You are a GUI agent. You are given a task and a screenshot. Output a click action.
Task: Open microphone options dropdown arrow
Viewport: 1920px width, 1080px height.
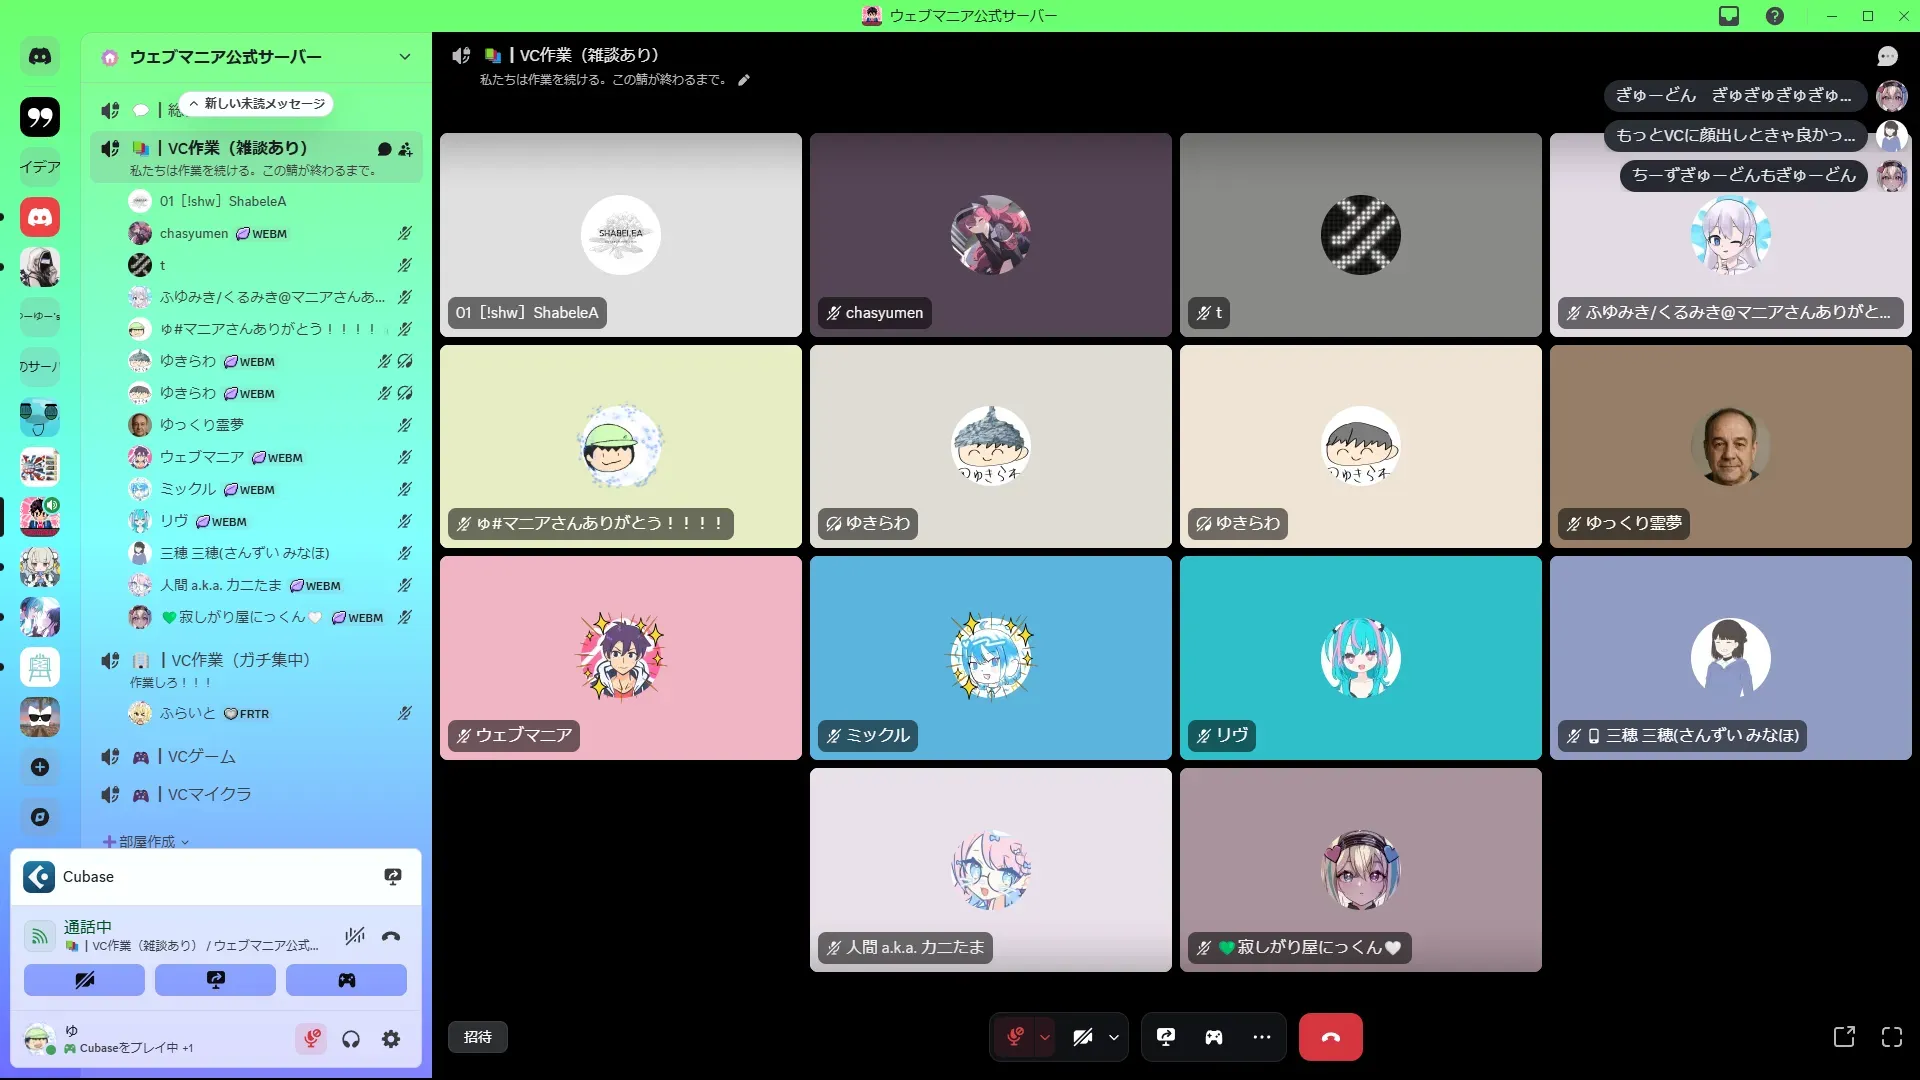click(1045, 1037)
